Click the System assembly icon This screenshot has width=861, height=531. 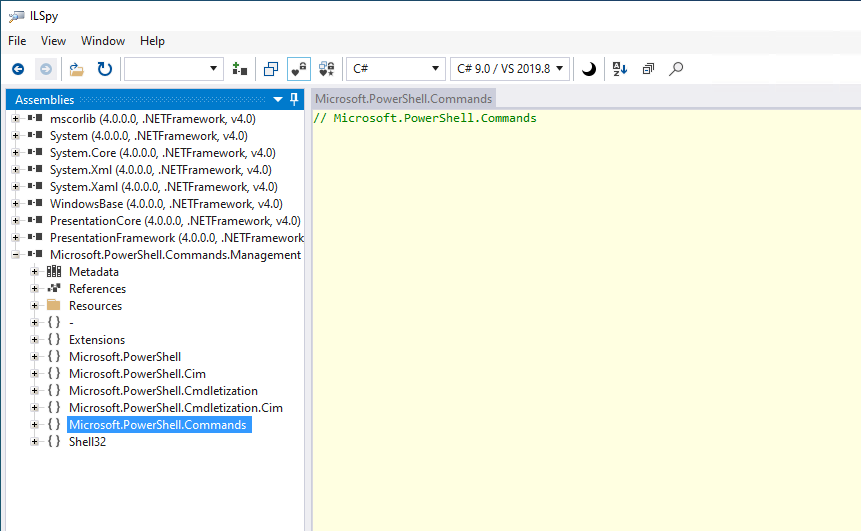click(x=36, y=135)
